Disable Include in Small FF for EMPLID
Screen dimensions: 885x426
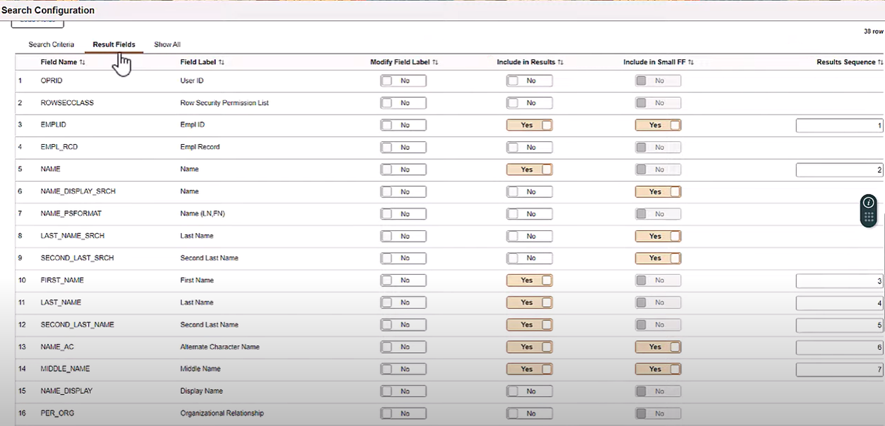(x=658, y=125)
